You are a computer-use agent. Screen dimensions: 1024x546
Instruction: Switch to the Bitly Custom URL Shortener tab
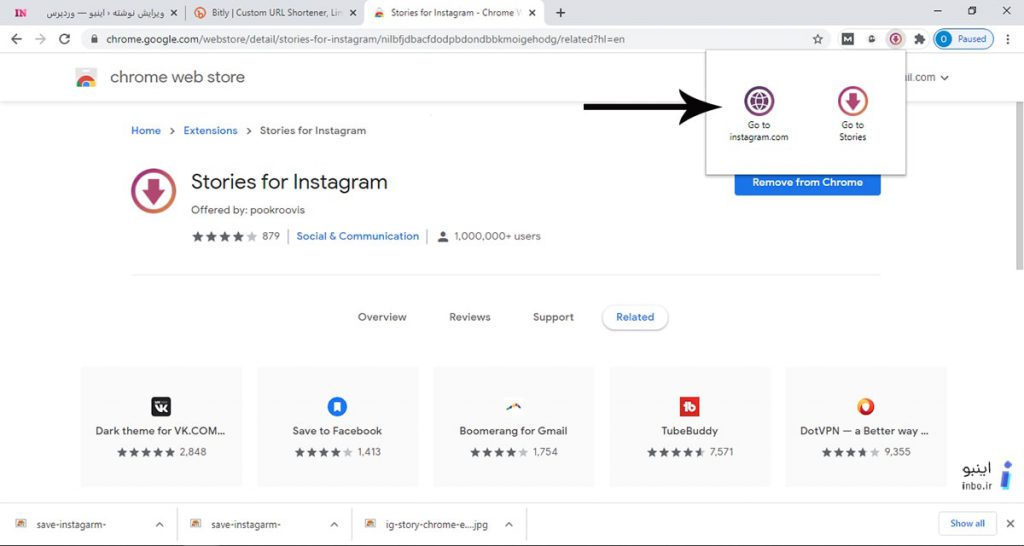[276, 12]
